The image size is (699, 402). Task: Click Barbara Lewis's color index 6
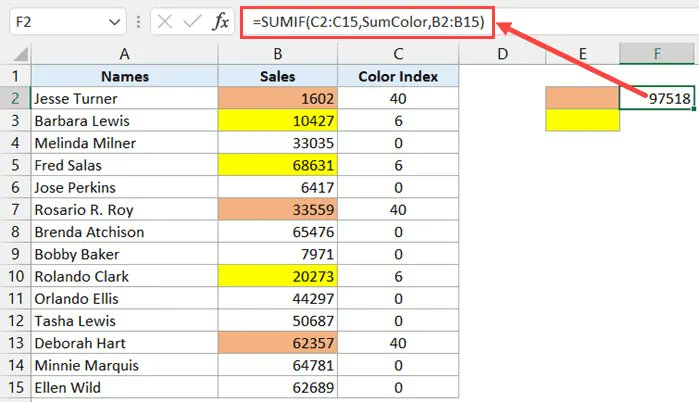[x=398, y=120]
